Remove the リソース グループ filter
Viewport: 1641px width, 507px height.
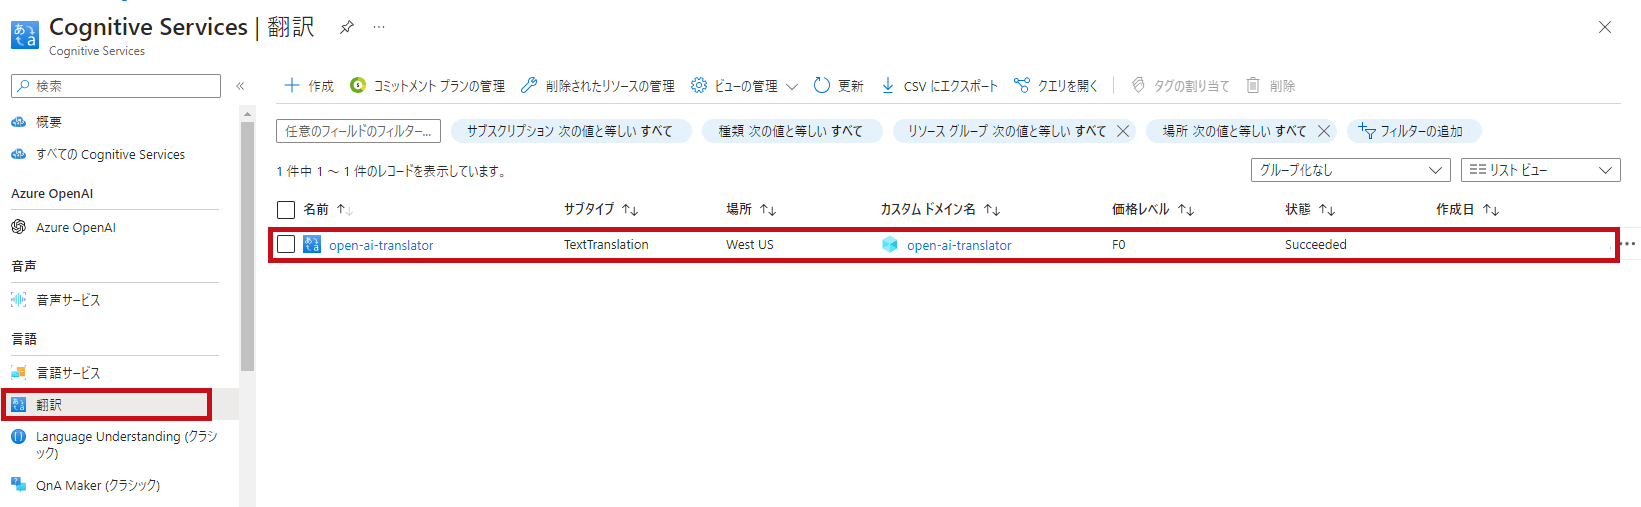click(x=1123, y=131)
